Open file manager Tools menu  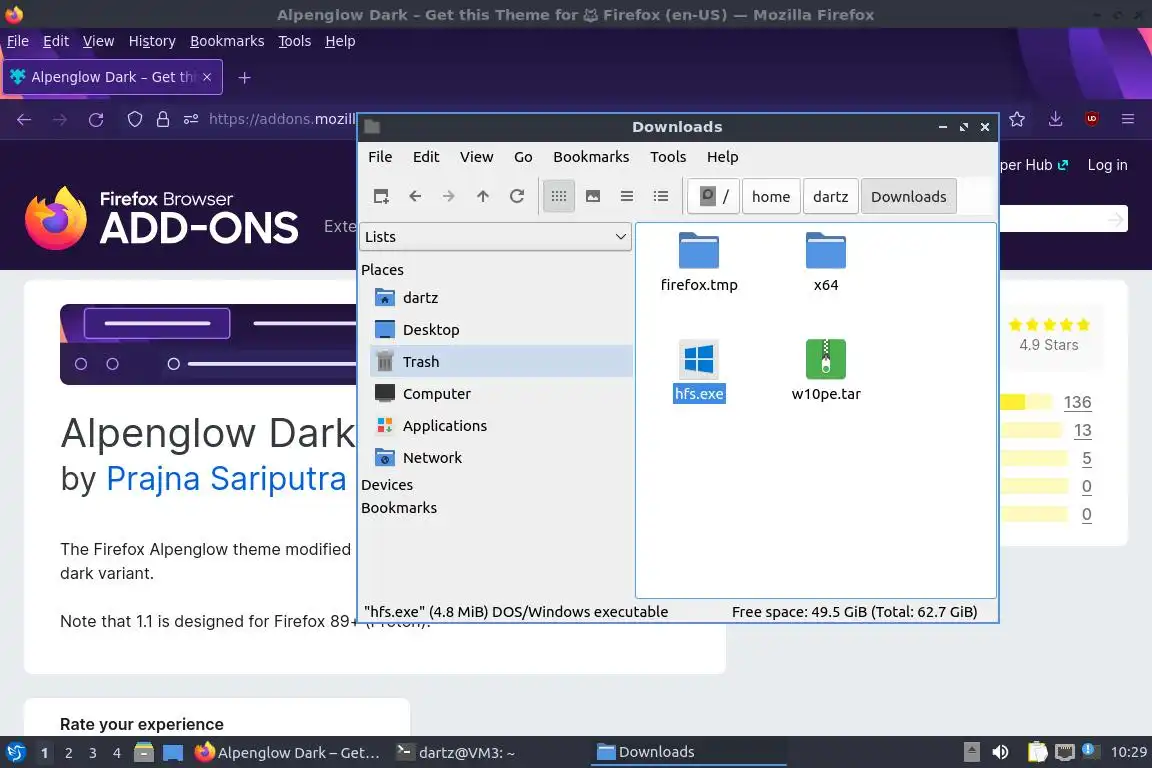[668, 157]
